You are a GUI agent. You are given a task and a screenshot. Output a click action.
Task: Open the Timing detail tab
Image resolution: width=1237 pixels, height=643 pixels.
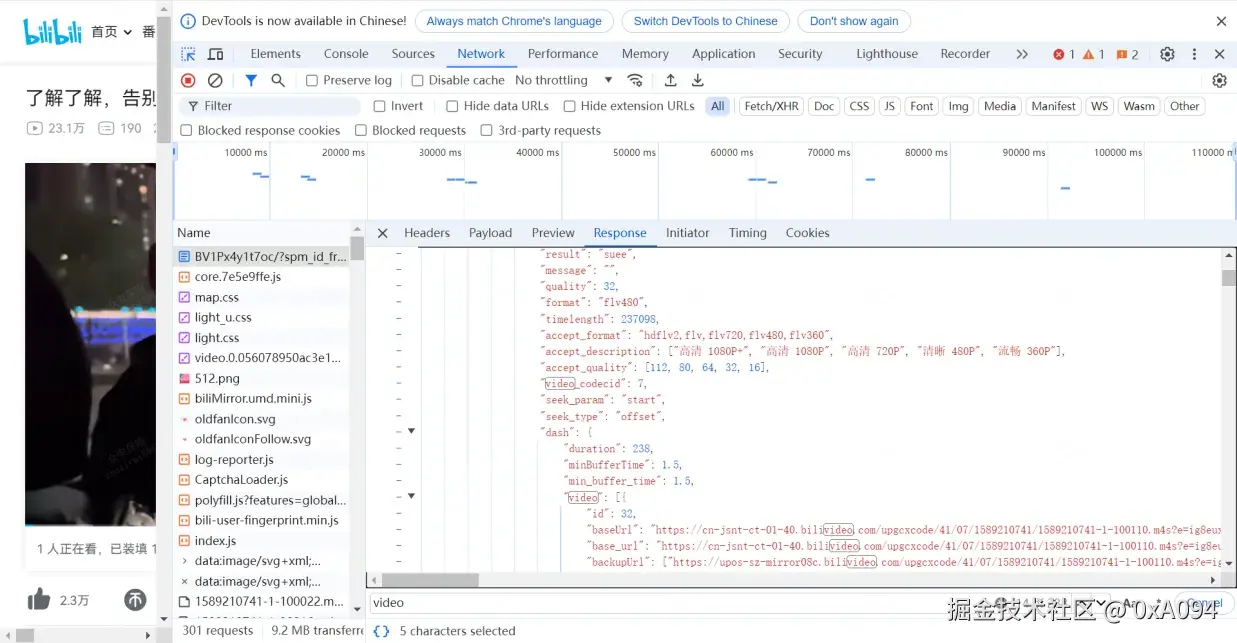click(x=747, y=233)
